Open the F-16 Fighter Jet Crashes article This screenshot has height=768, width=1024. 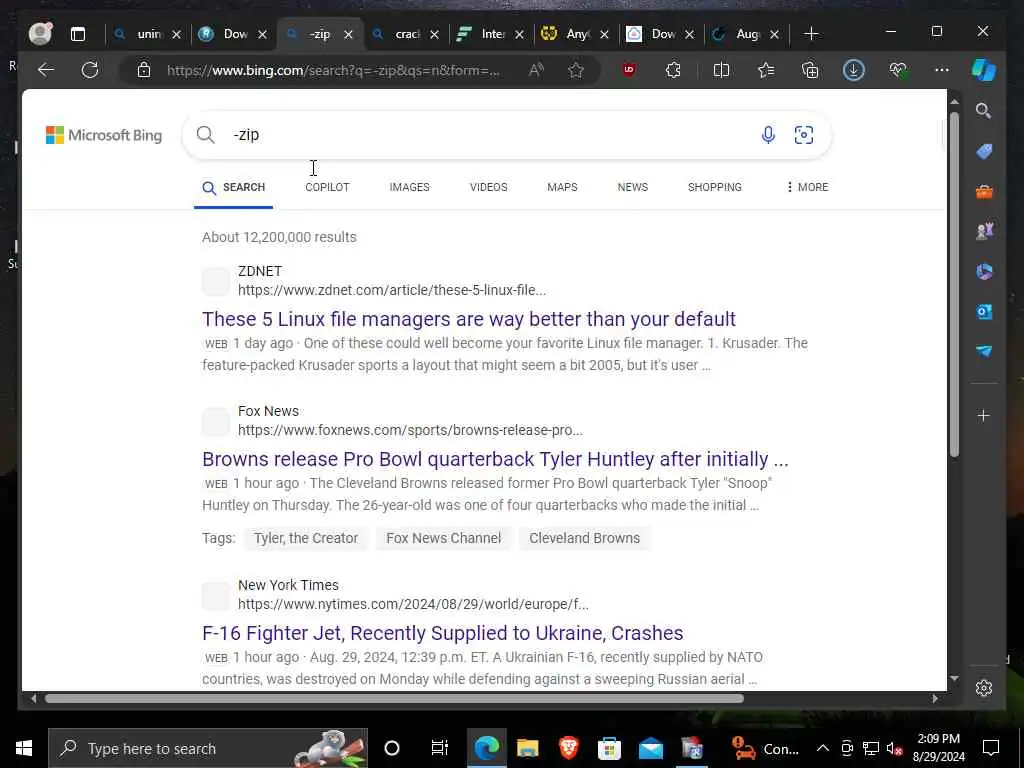443,633
